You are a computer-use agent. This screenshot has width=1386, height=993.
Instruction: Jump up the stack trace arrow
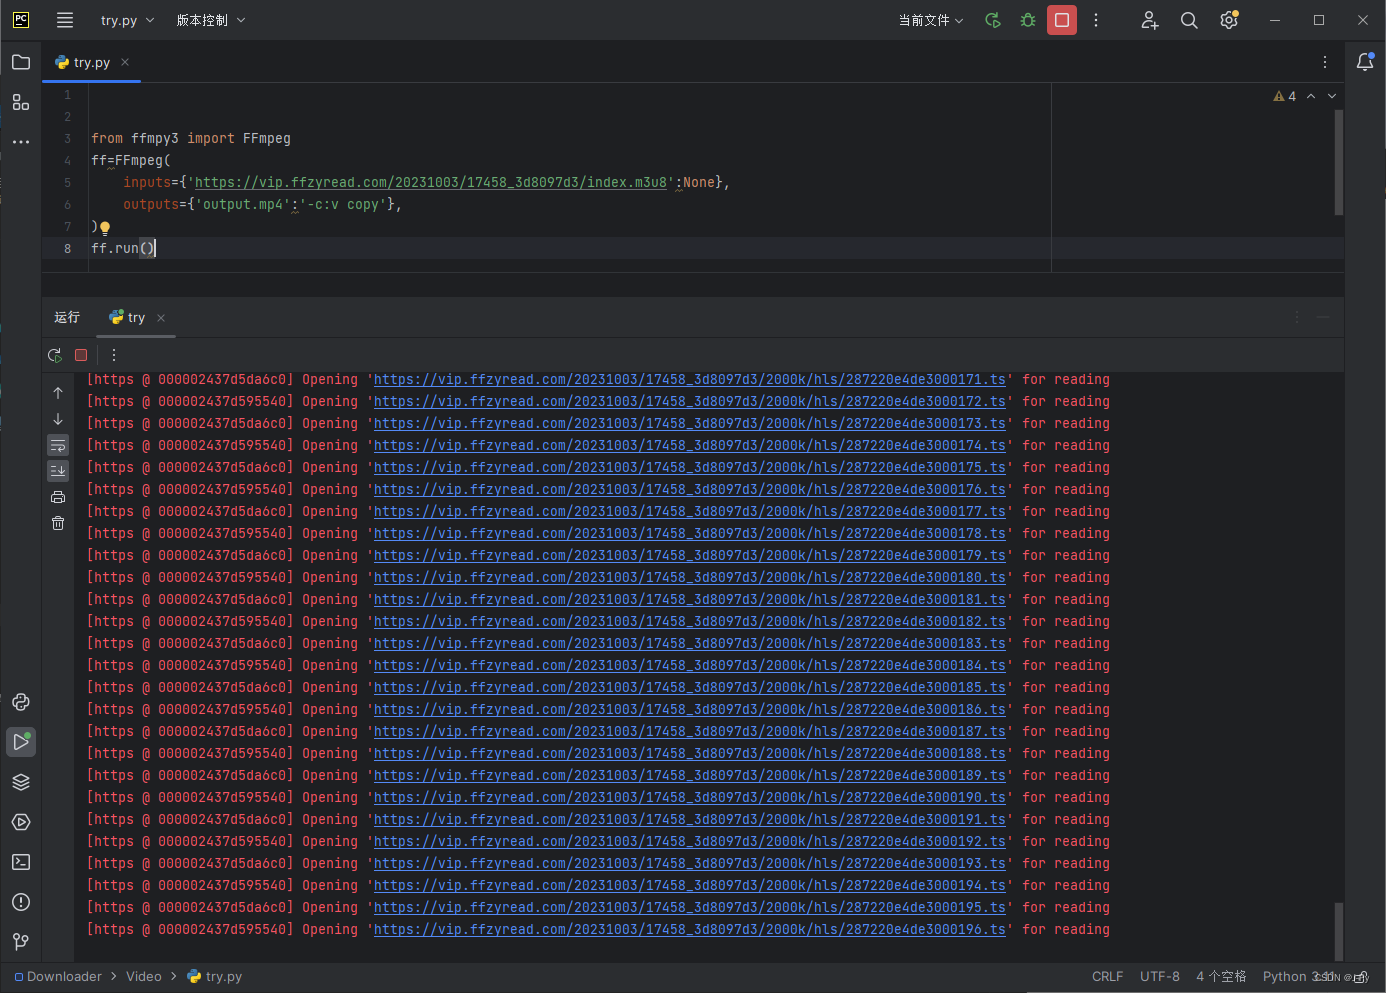[58, 393]
